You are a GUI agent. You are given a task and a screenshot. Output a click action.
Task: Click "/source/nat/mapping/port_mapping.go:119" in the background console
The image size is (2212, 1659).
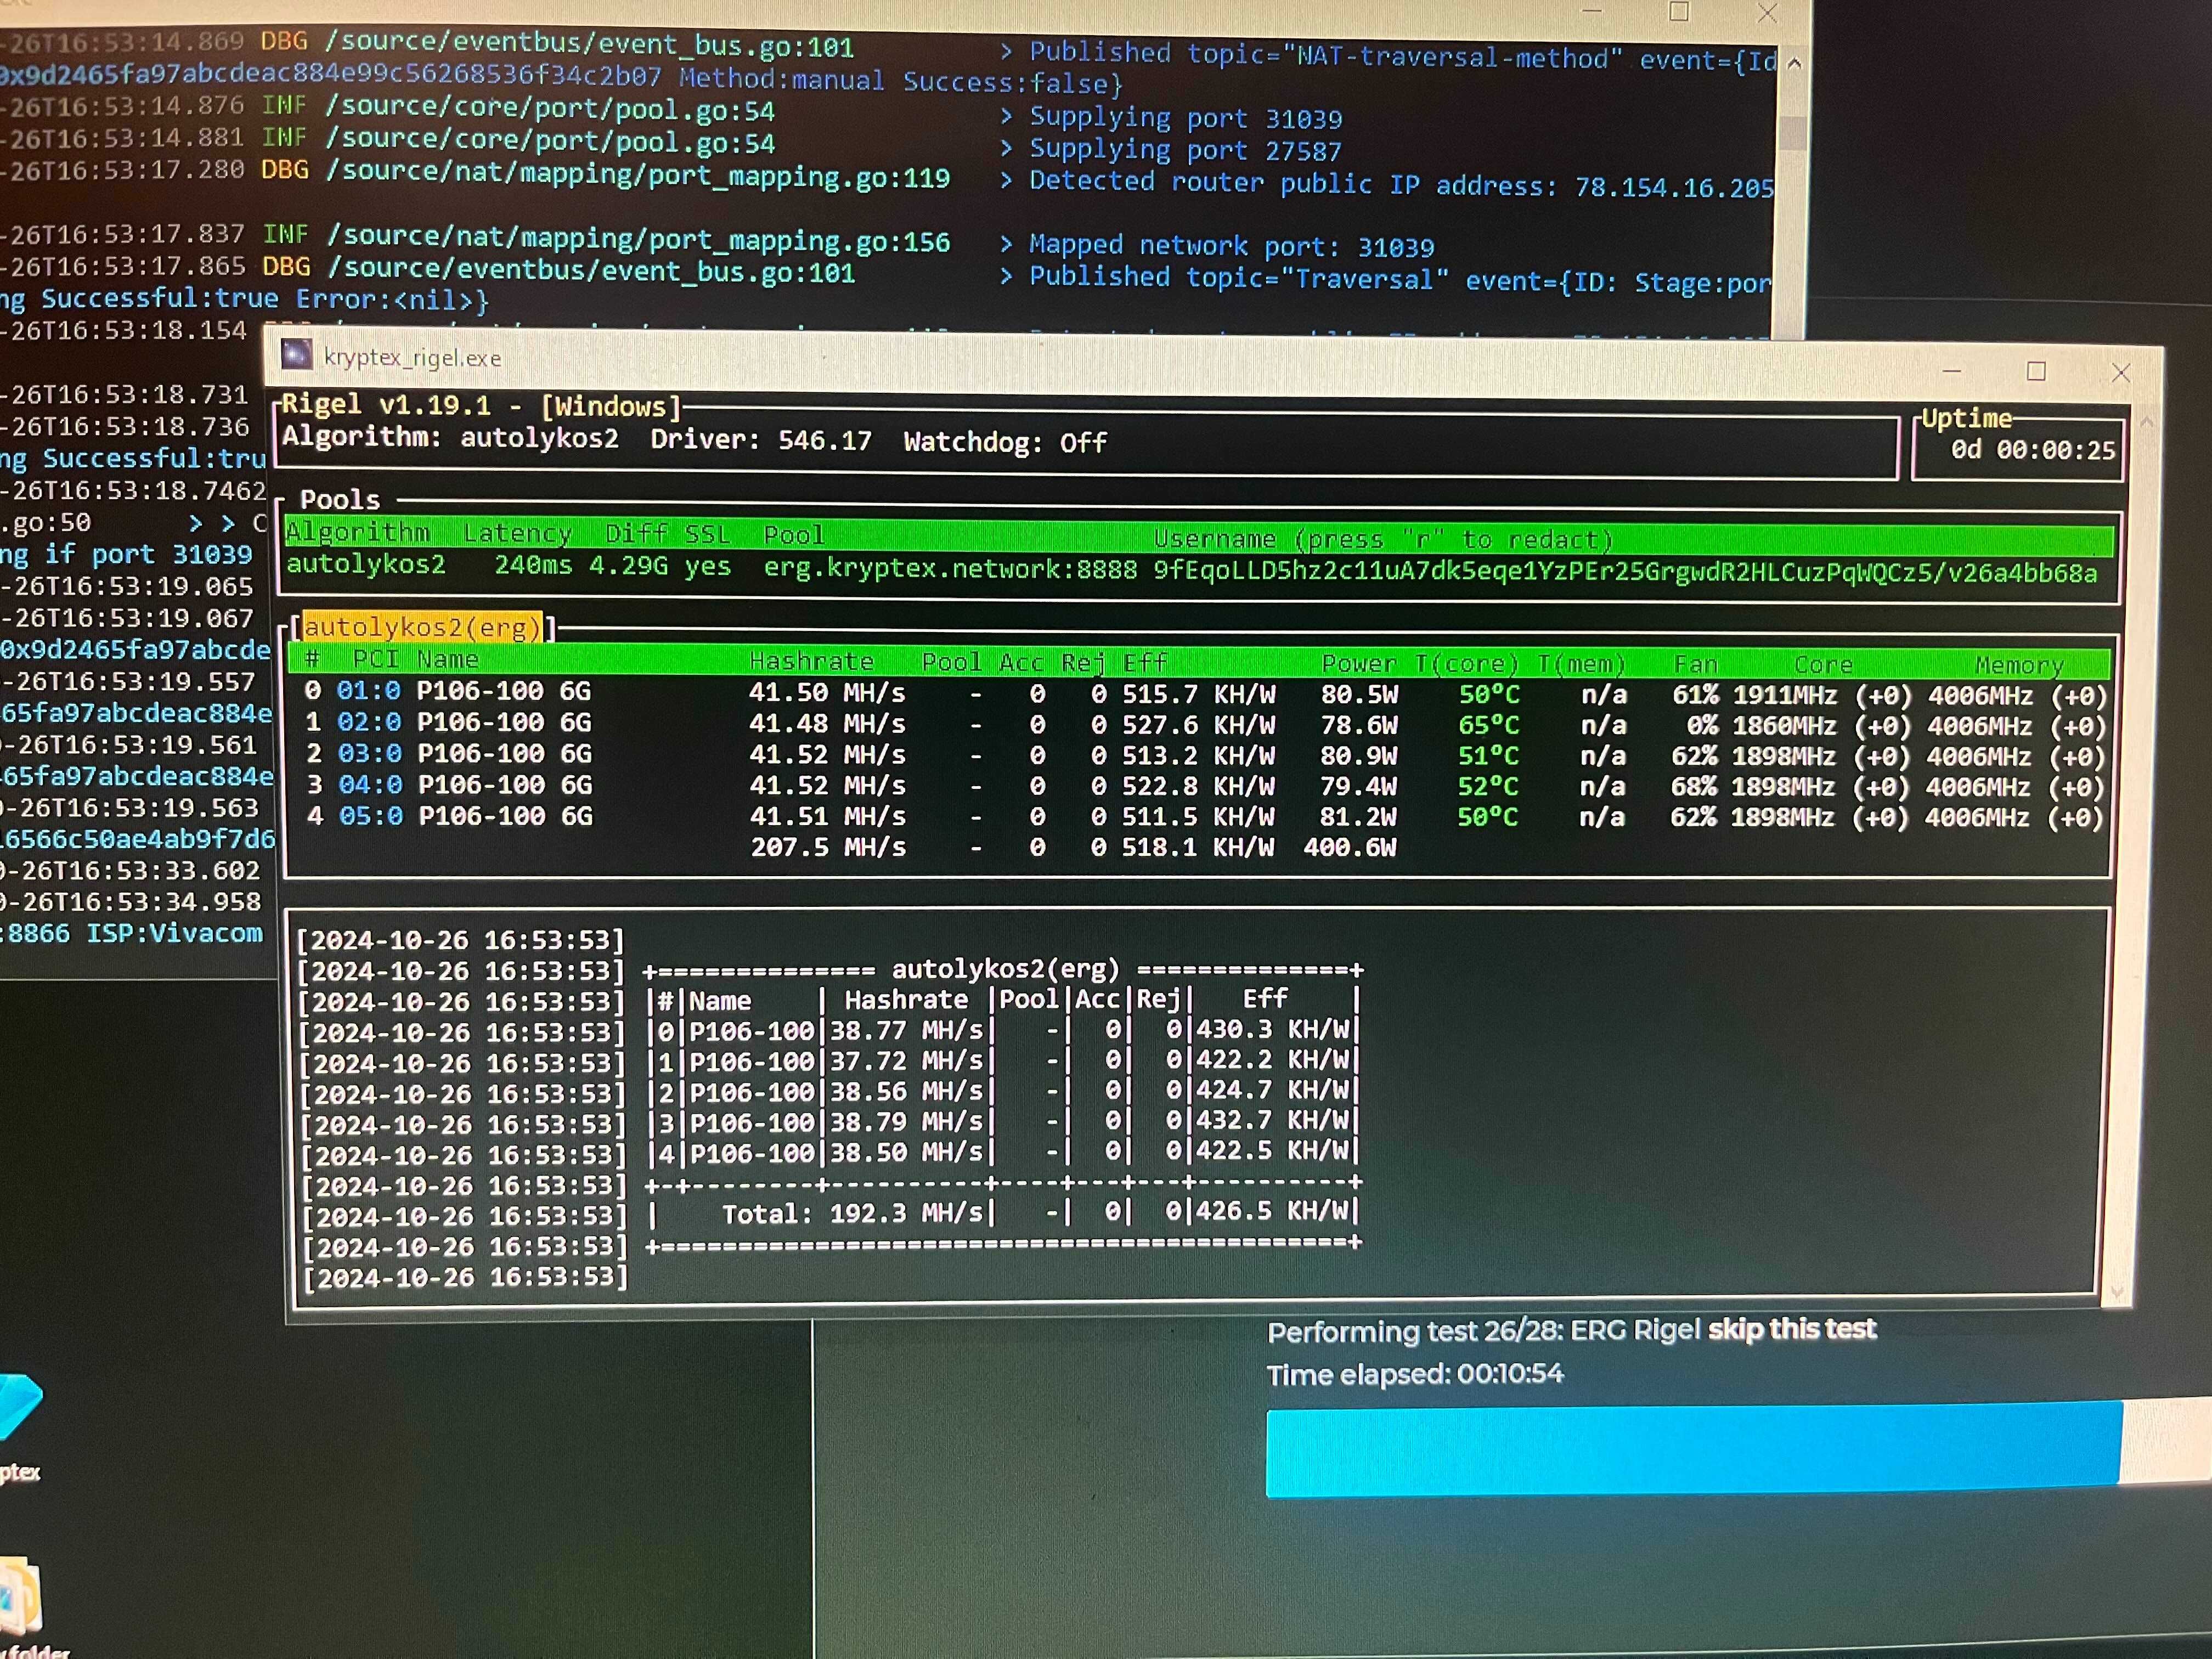tap(637, 175)
